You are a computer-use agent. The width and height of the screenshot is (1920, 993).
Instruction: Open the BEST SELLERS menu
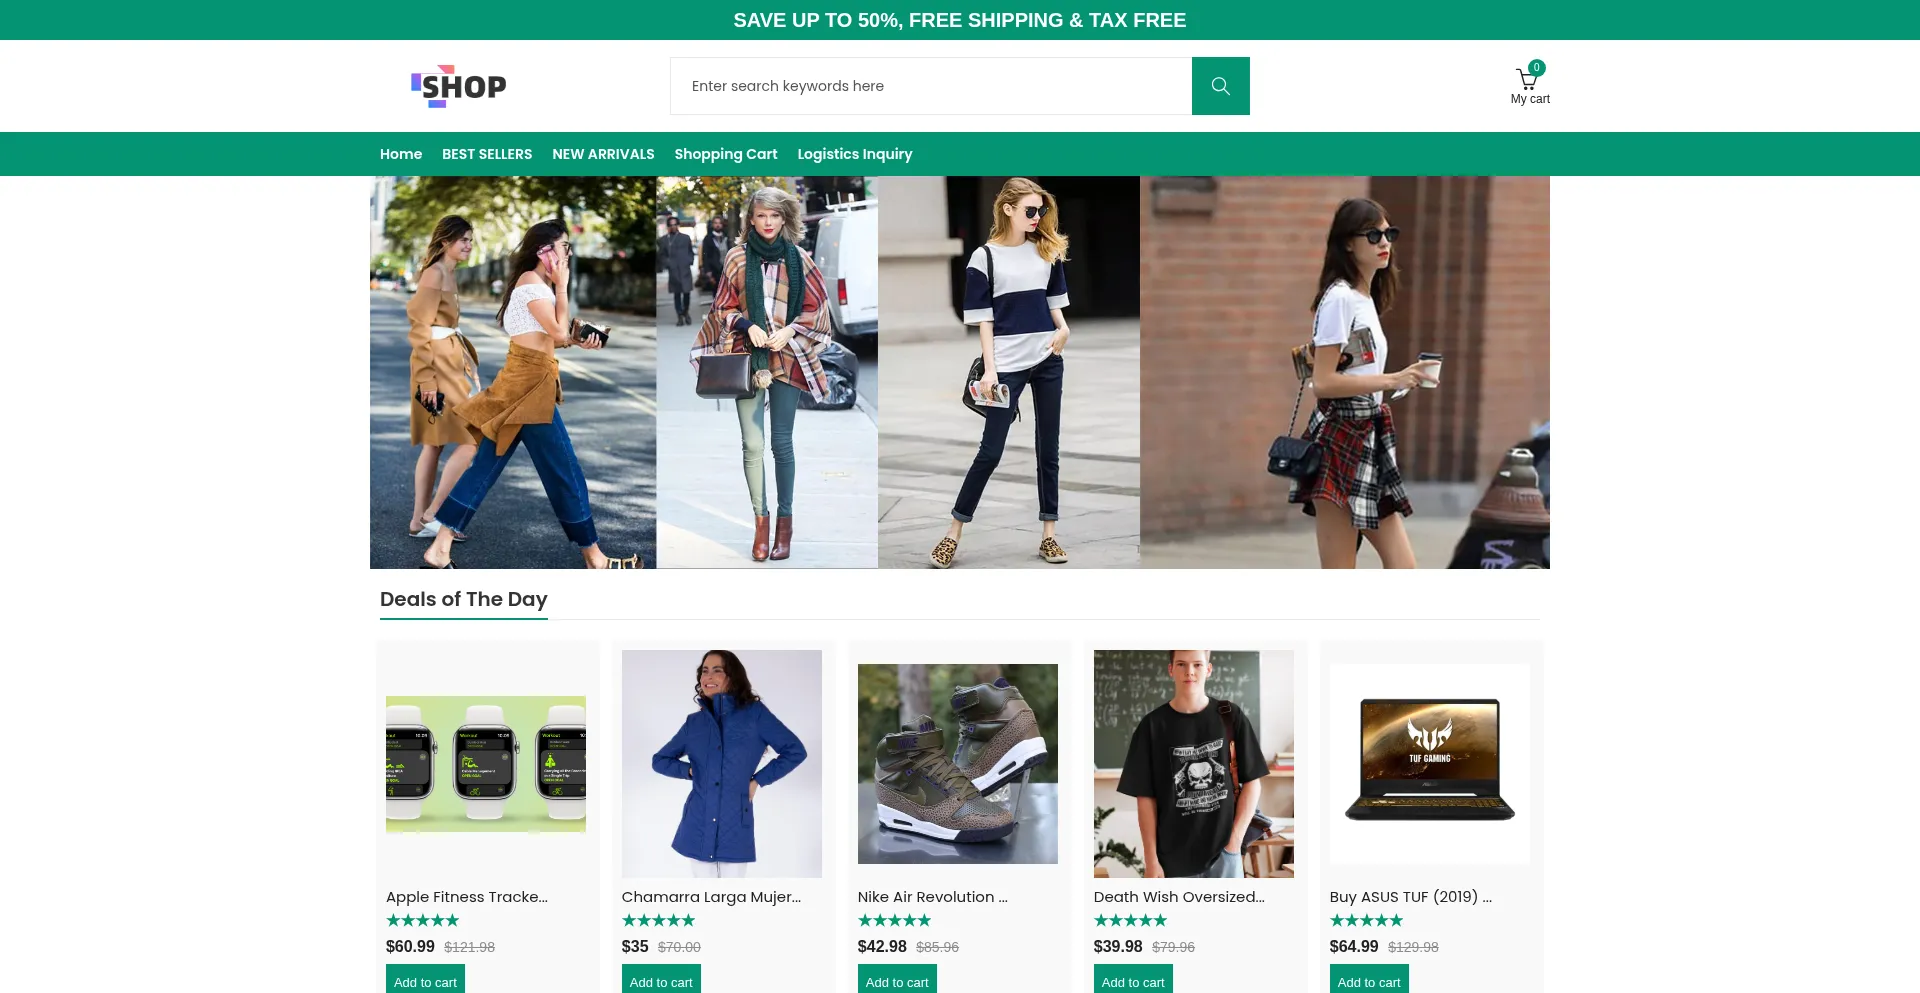click(x=487, y=154)
